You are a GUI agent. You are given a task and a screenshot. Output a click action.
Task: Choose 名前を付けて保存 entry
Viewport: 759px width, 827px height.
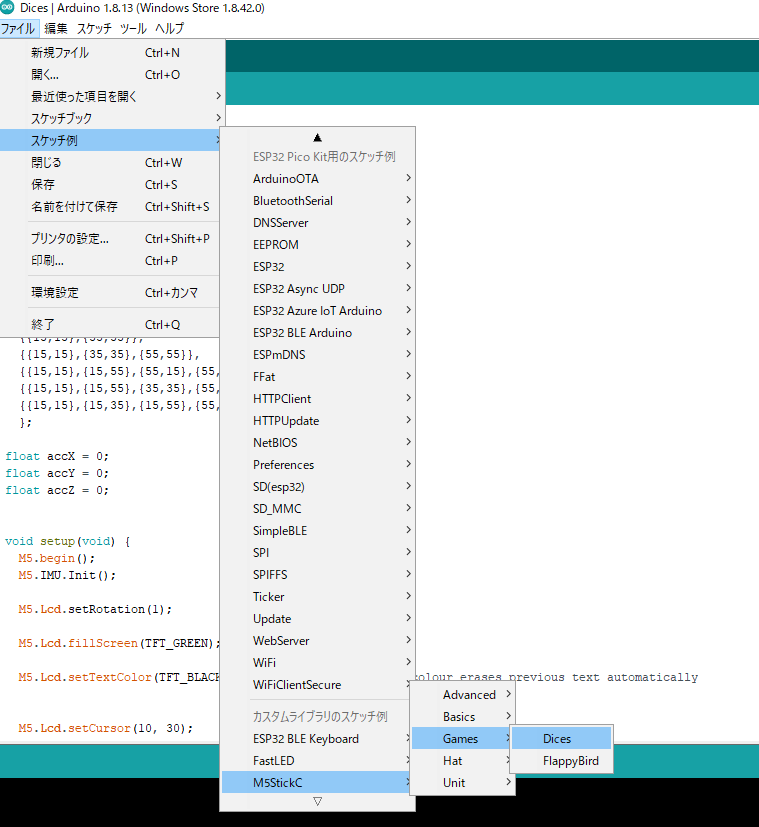pos(110,207)
